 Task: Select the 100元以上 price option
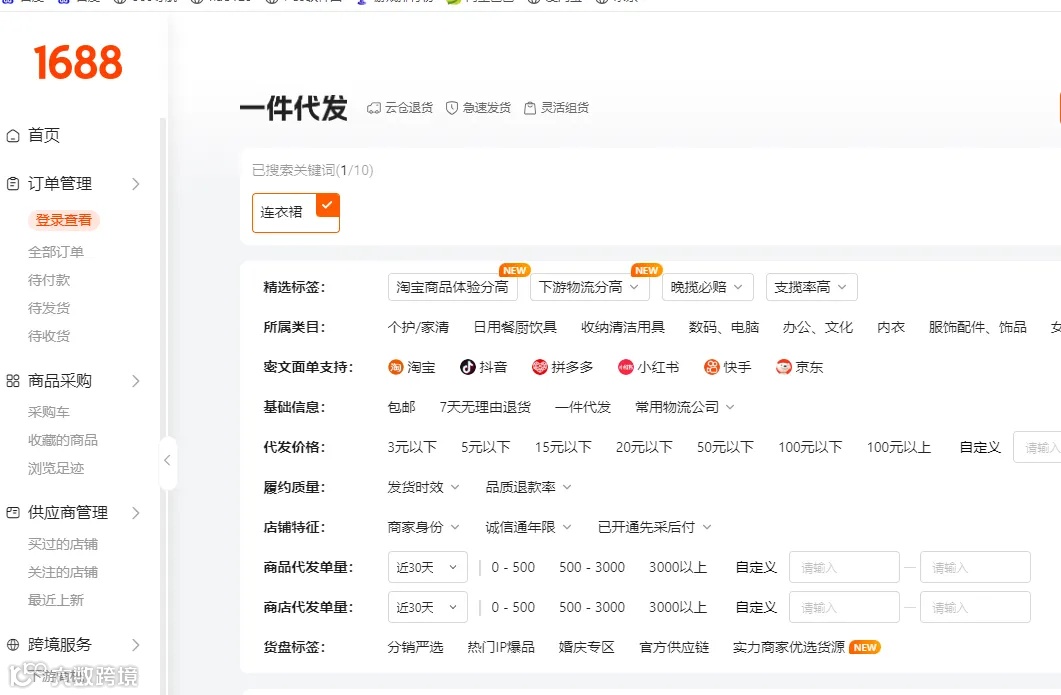click(x=899, y=447)
